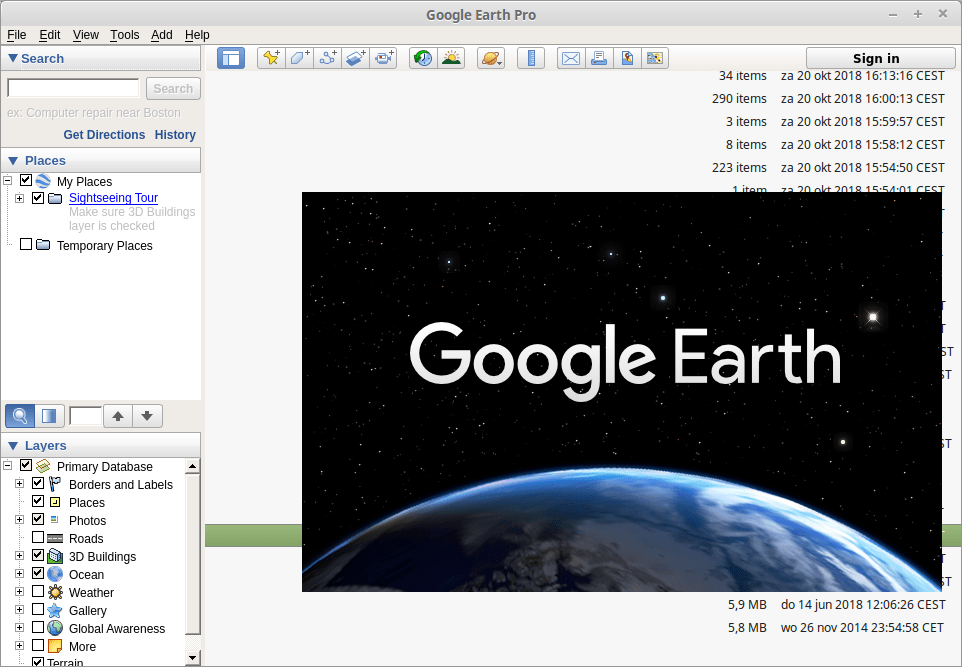The height and width of the screenshot is (667, 962).
Task: Click the My Places globe icon
Action: point(43,181)
